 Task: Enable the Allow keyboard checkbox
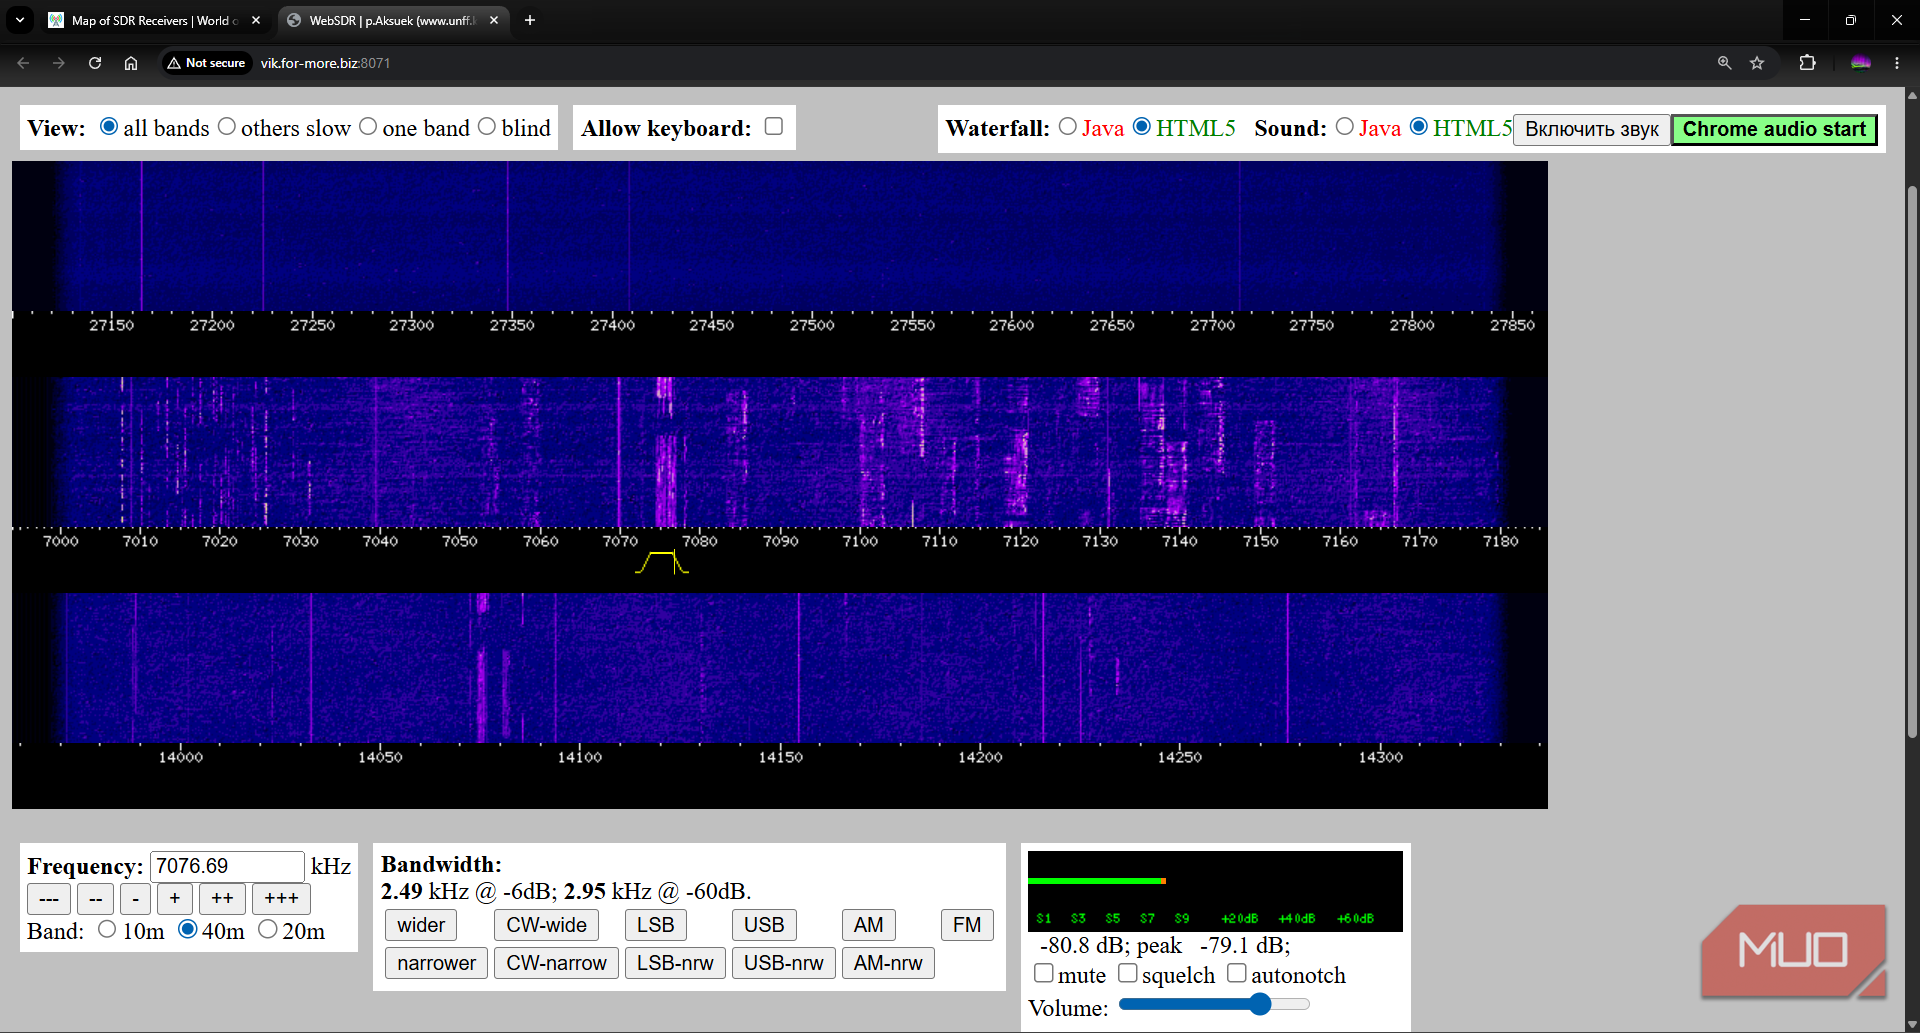(773, 126)
